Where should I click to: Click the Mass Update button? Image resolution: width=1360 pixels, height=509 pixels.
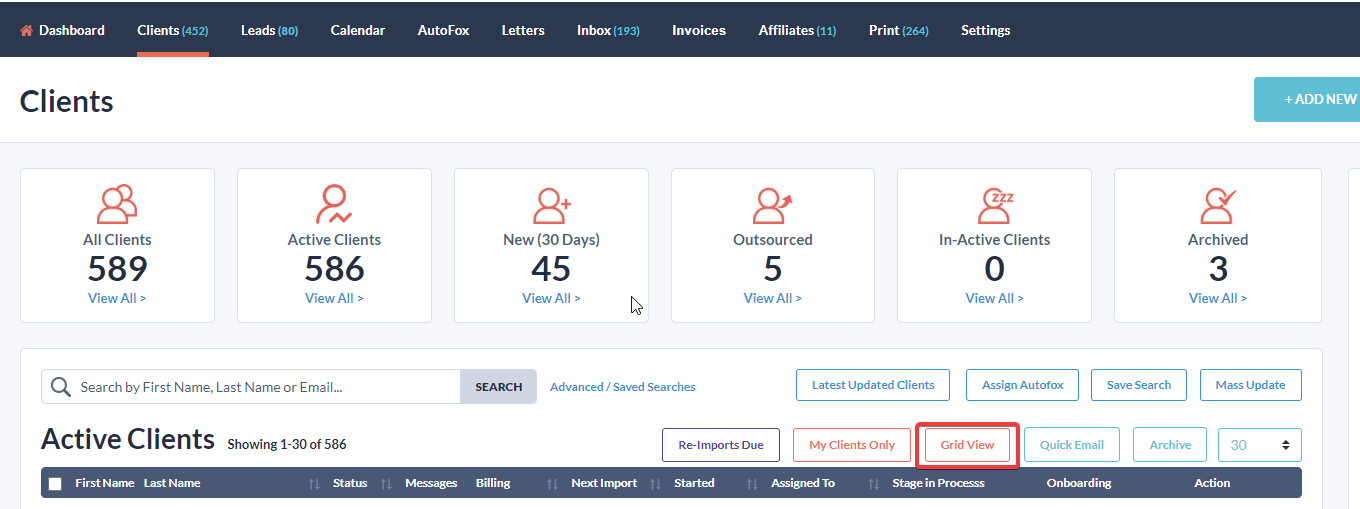point(1250,385)
